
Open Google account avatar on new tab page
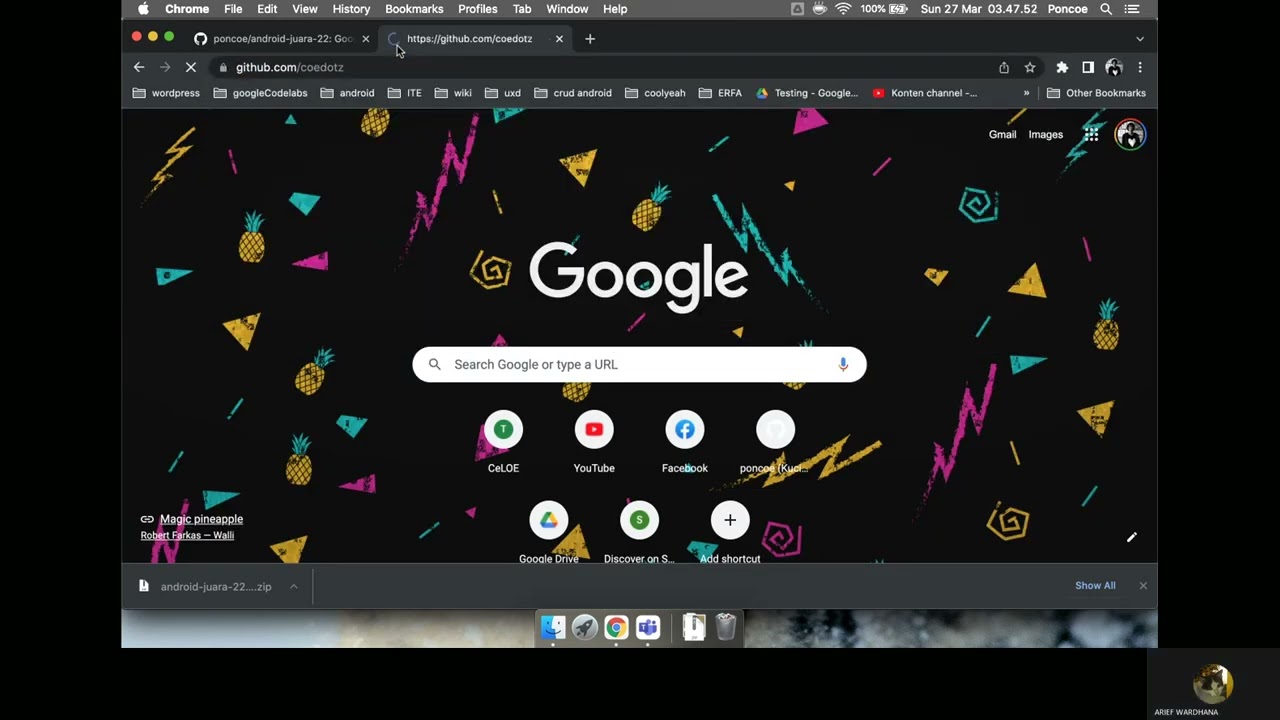(1130, 134)
